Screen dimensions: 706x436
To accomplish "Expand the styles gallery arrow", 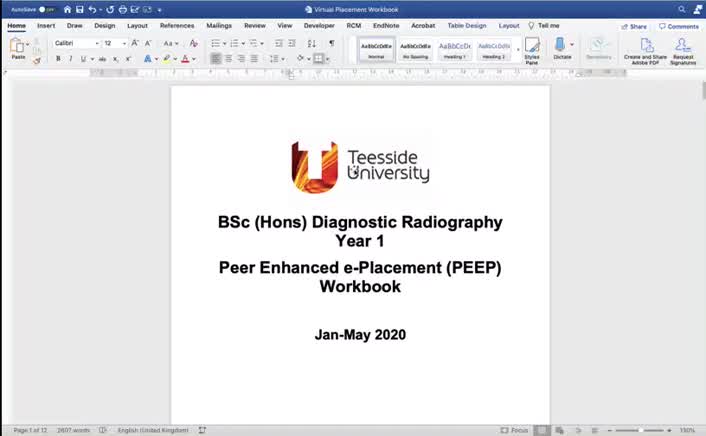I will pyautogui.click(x=517, y=50).
